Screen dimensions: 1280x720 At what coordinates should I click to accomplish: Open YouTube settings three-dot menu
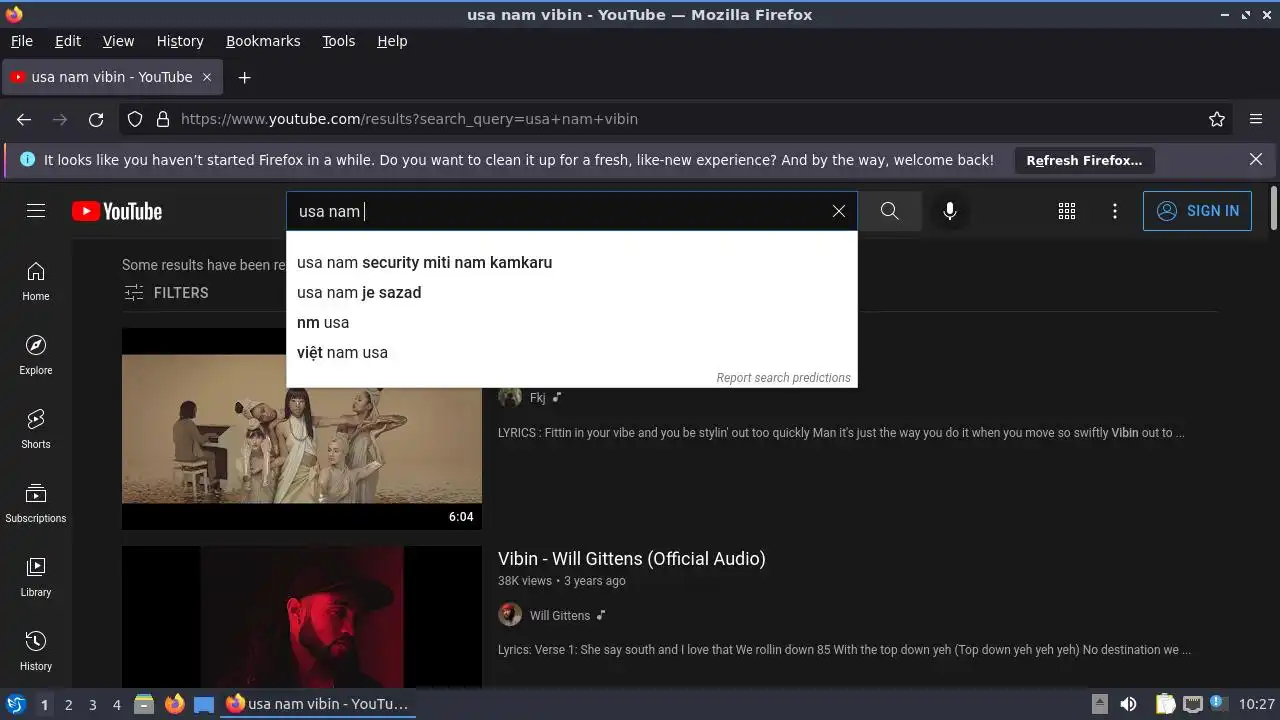click(1115, 211)
